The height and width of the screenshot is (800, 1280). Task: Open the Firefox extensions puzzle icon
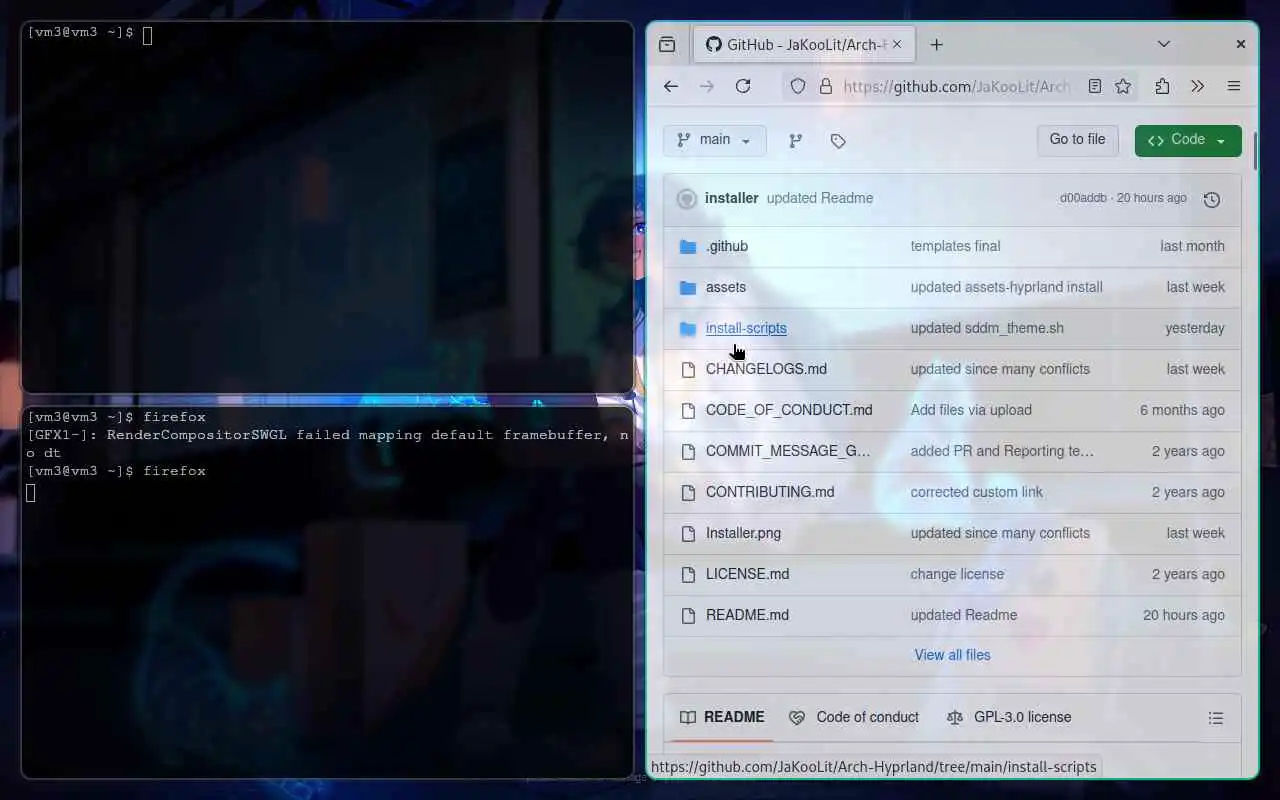[1162, 86]
